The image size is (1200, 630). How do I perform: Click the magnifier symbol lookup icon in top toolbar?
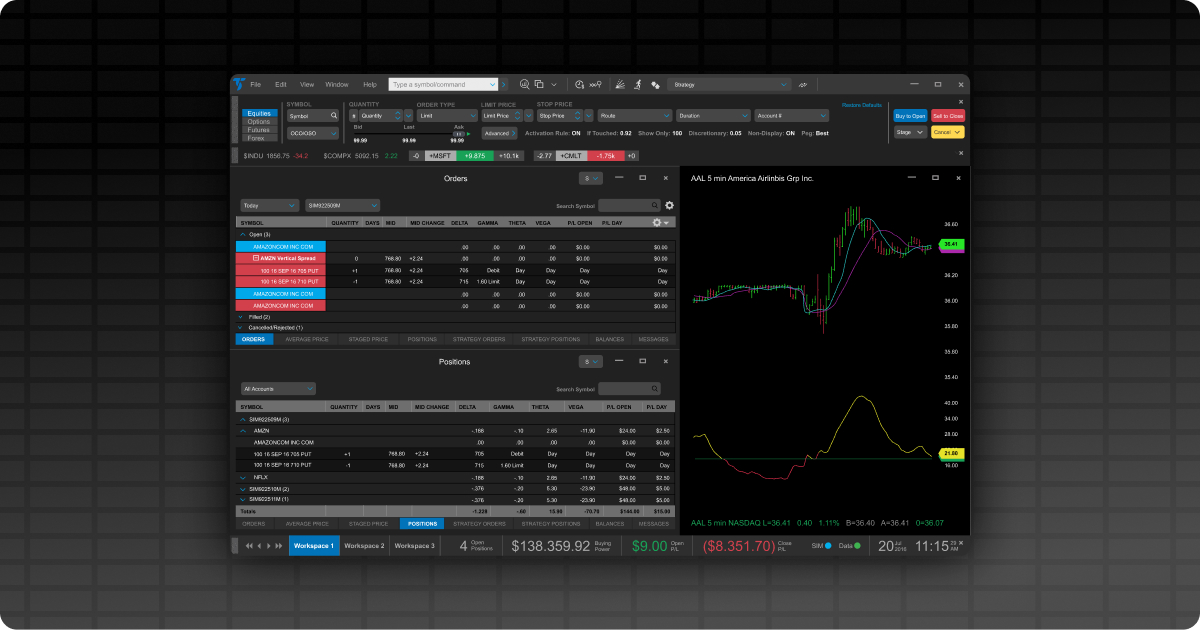pyautogui.click(x=524, y=85)
